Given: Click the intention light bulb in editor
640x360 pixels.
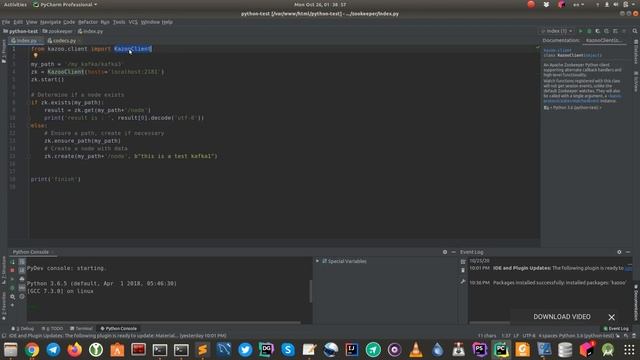Looking at the screenshot, I should pyautogui.click(x=36, y=56).
